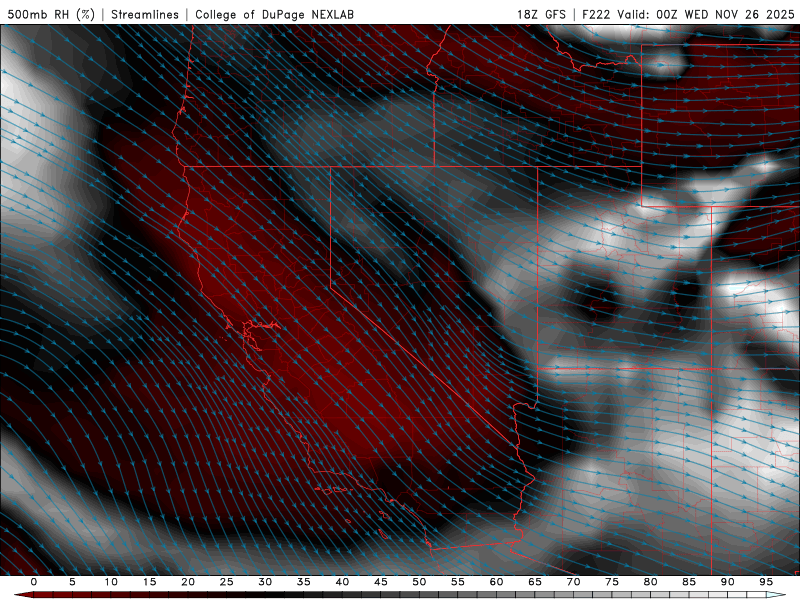Click the 'Valid: 00Z WED NOV 26 2025' text

706,14
